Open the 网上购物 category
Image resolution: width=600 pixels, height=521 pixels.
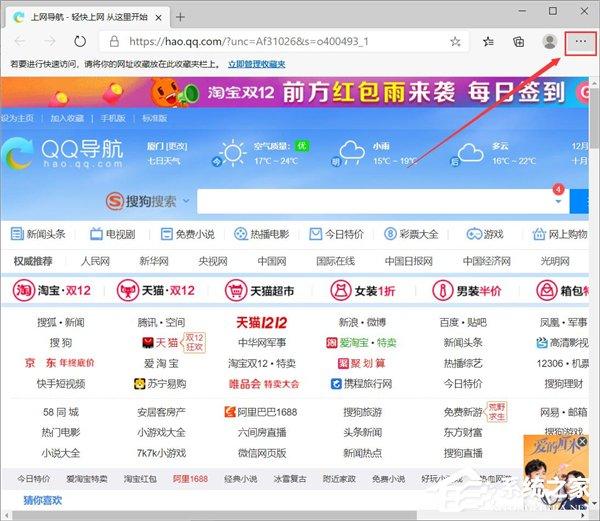[560, 234]
